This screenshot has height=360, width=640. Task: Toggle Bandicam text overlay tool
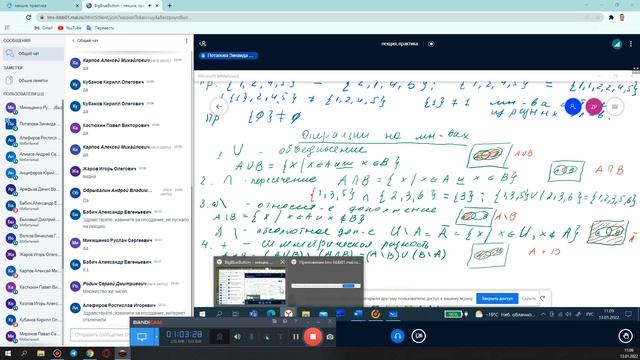281,337
